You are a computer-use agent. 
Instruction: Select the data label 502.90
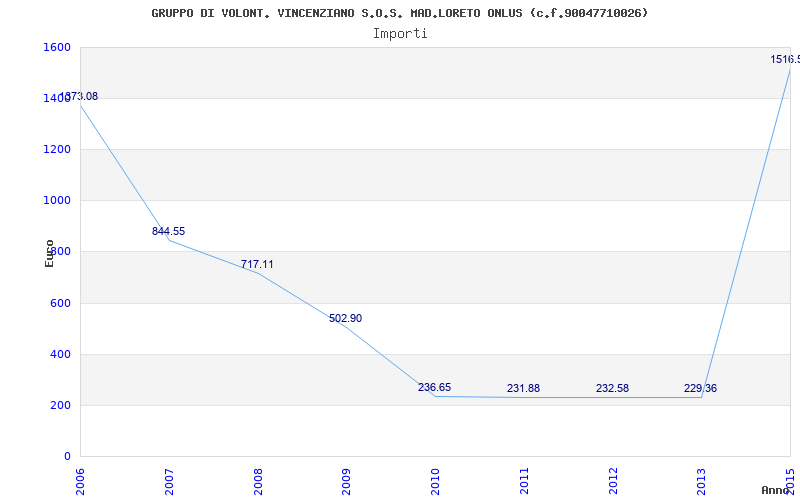click(345, 318)
